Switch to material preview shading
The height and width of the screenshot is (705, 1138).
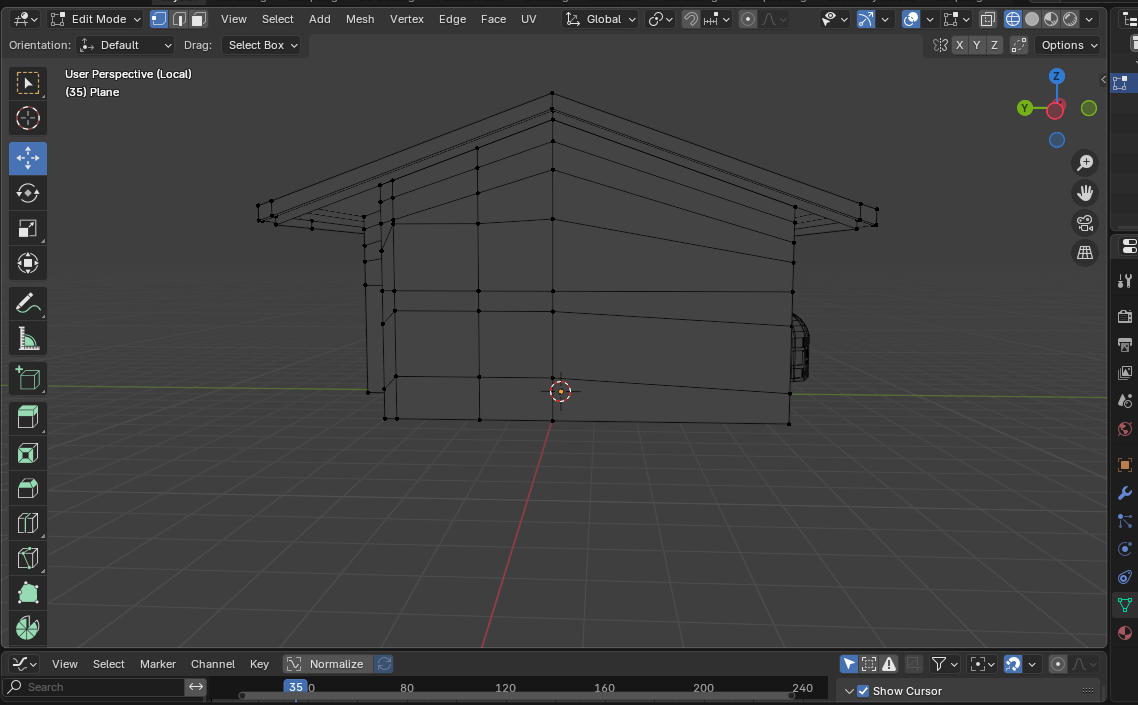point(1051,19)
